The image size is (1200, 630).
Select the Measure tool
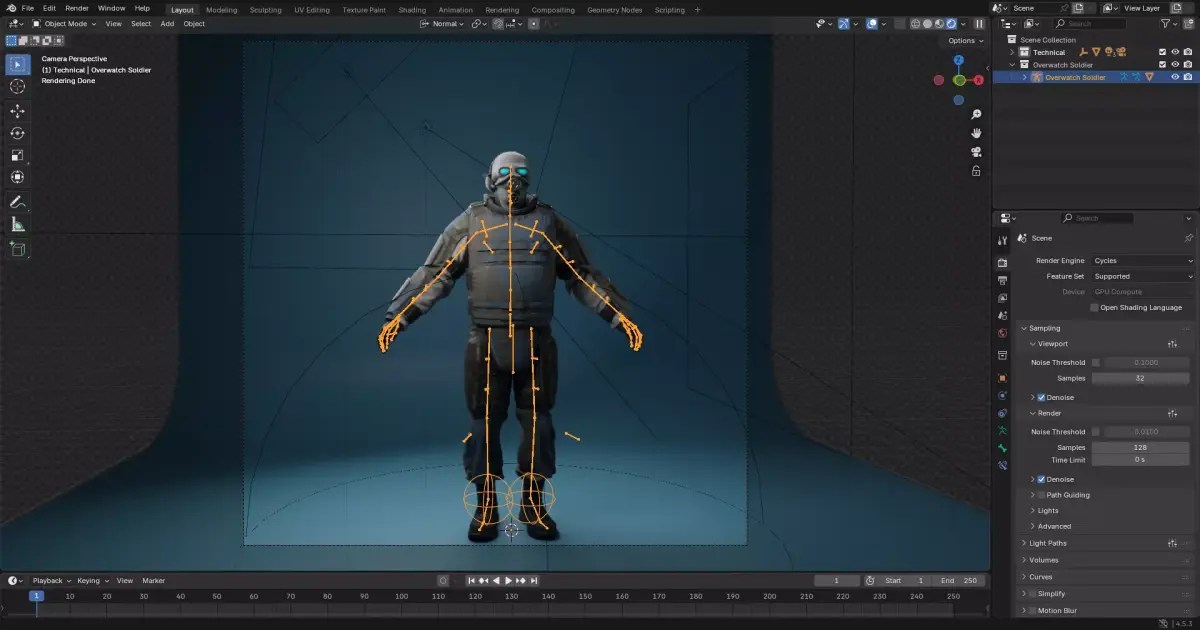point(17,224)
